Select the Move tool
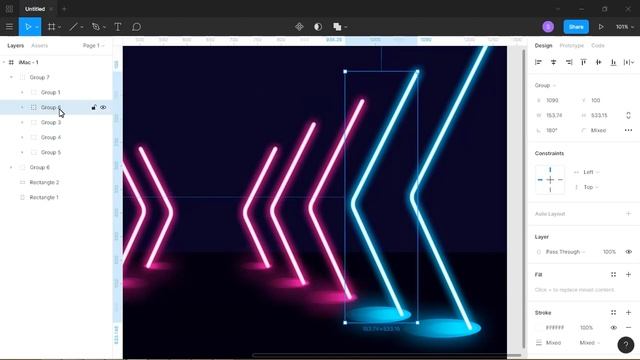Screen dimensions: 640x360 click(28, 27)
